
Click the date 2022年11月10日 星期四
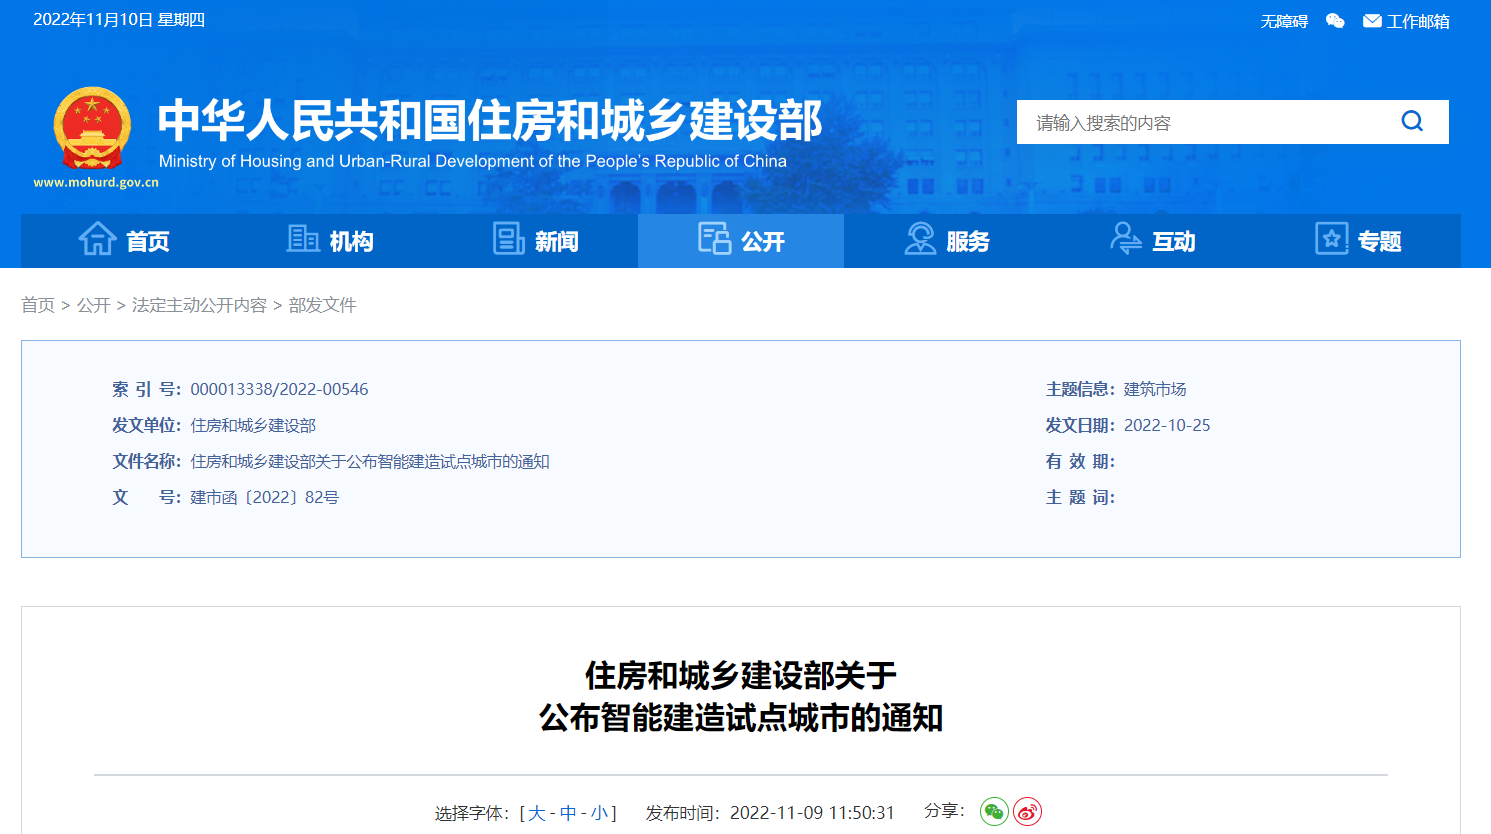119,20
